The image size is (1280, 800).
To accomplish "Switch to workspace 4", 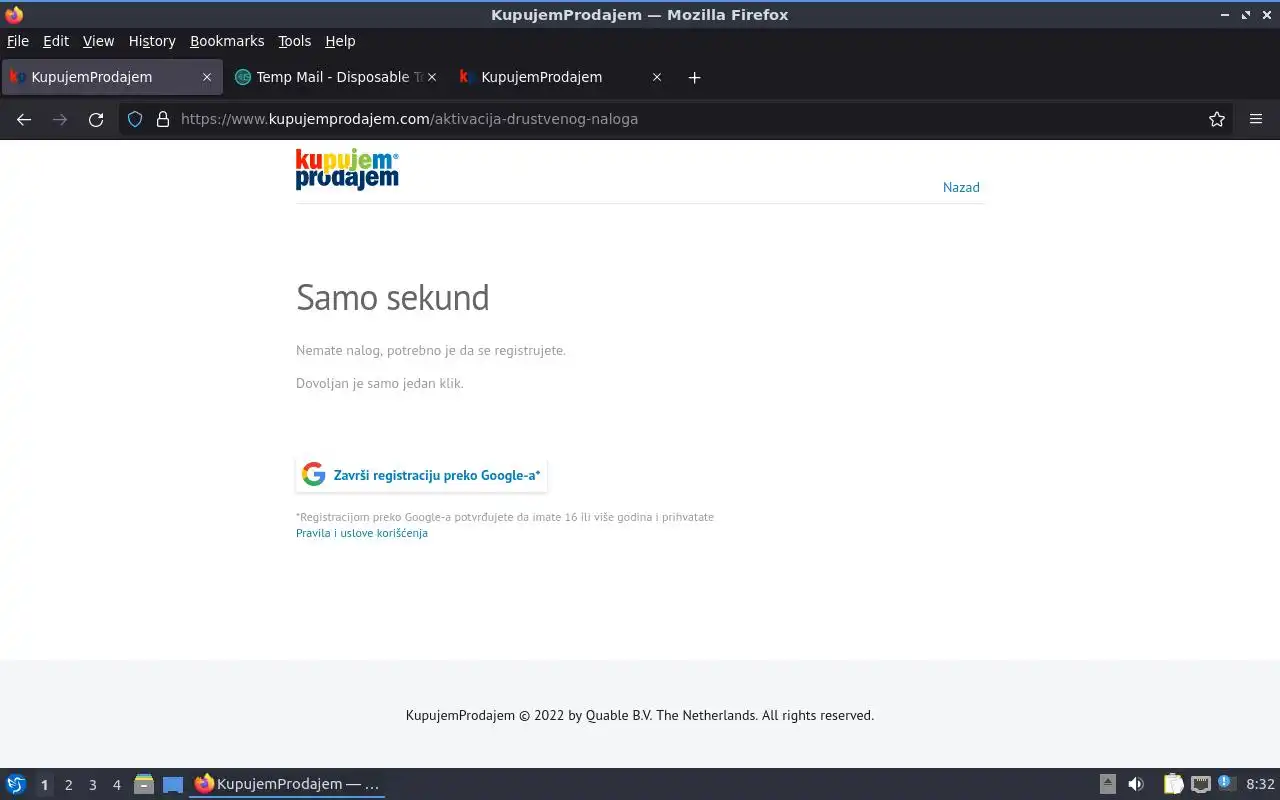I will [x=116, y=785].
